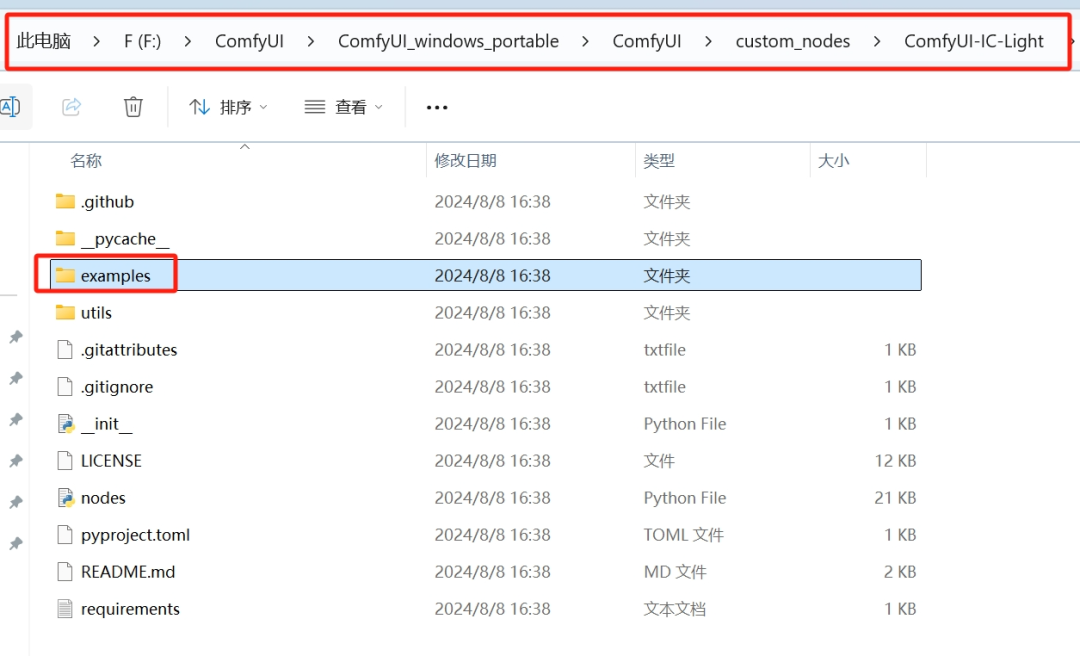Click 此电脑 in the address bar
Screen dimensions: 1080x656
[x=43, y=41]
